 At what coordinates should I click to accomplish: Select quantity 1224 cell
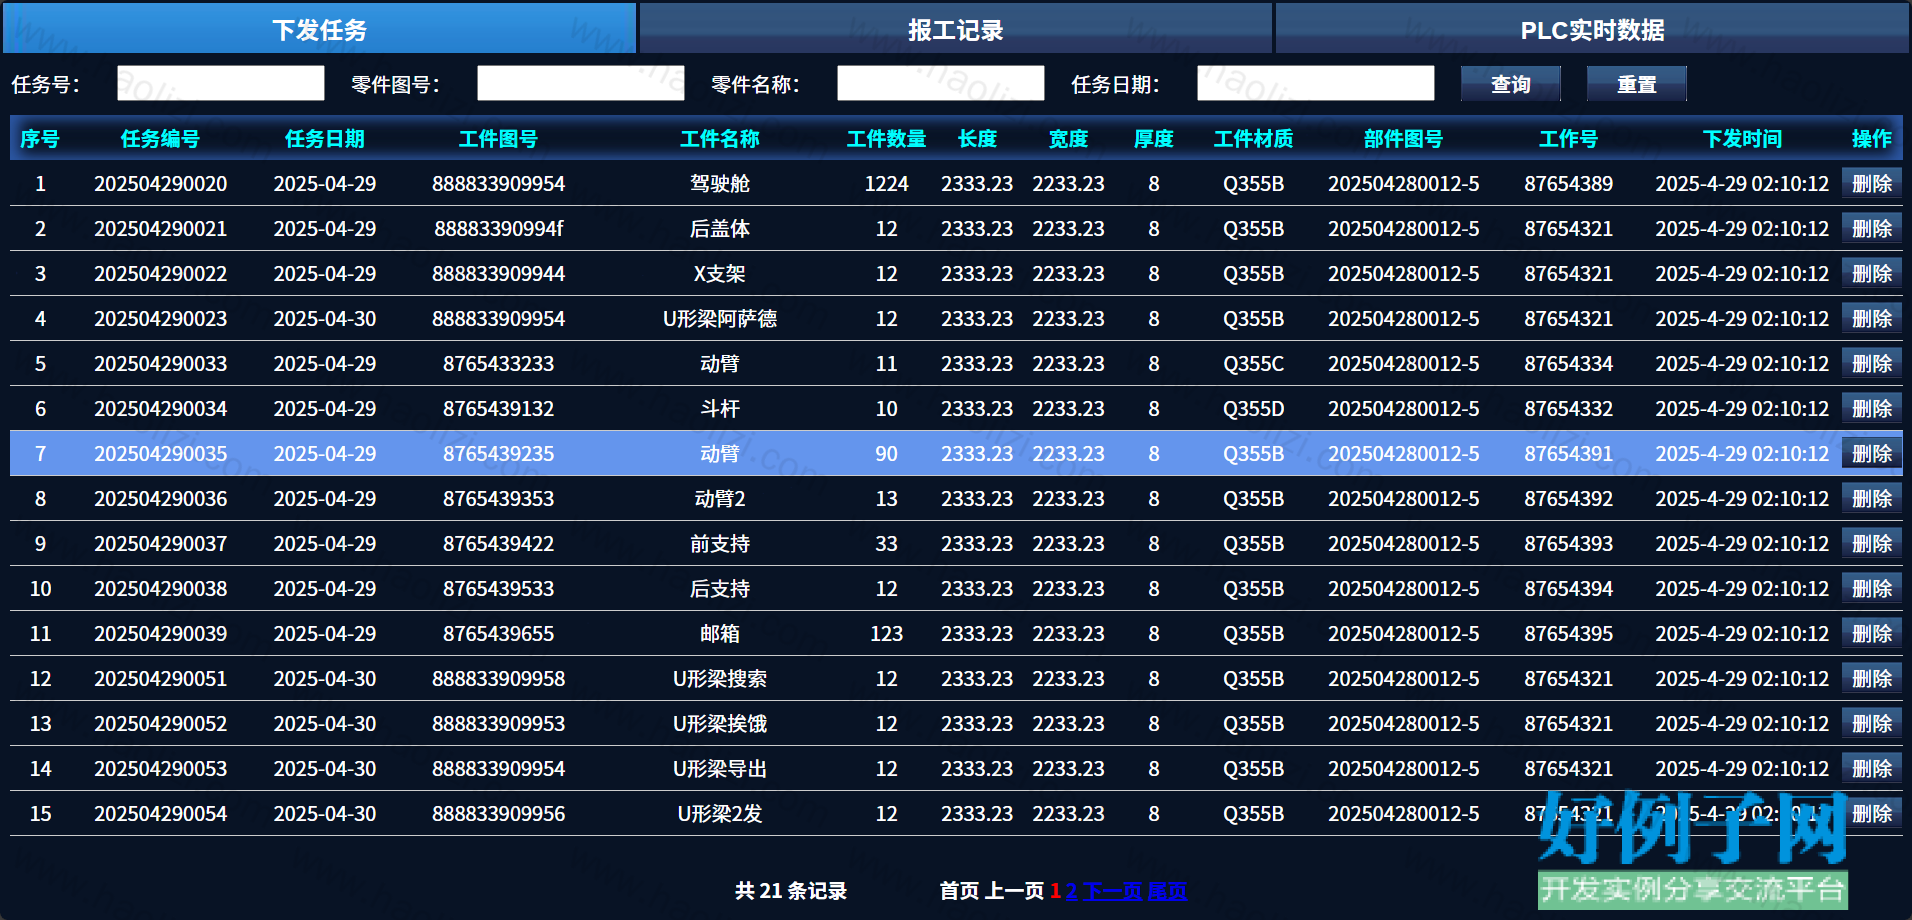(886, 183)
